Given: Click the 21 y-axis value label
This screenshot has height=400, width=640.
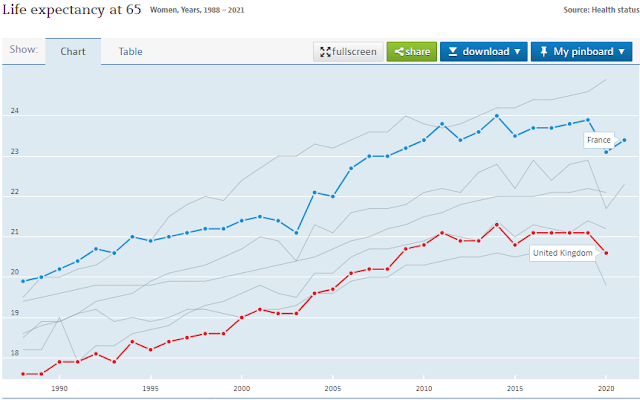Looking at the screenshot, I should (x=15, y=232).
